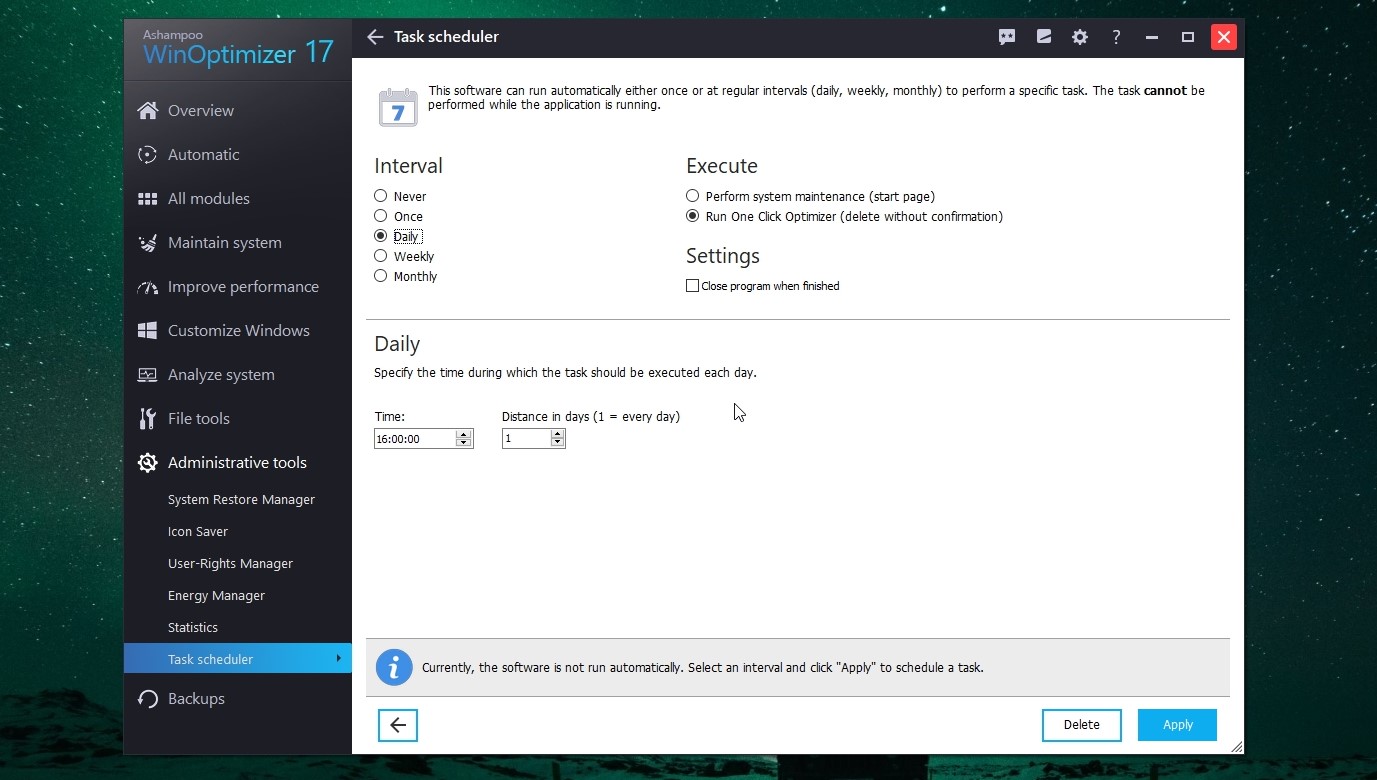Screen dimensions: 1377x780
Task: Click the "Task scheduler" title text
Action: tap(446, 37)
